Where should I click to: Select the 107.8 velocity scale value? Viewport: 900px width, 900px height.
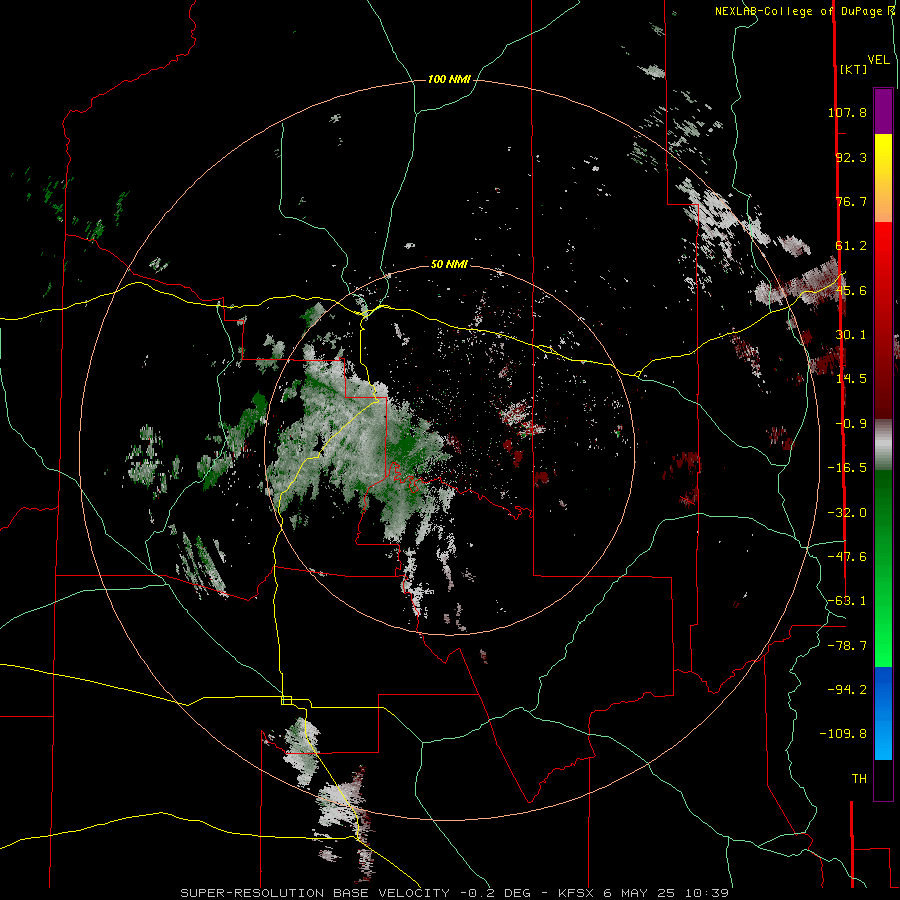[x=847, y=112]
